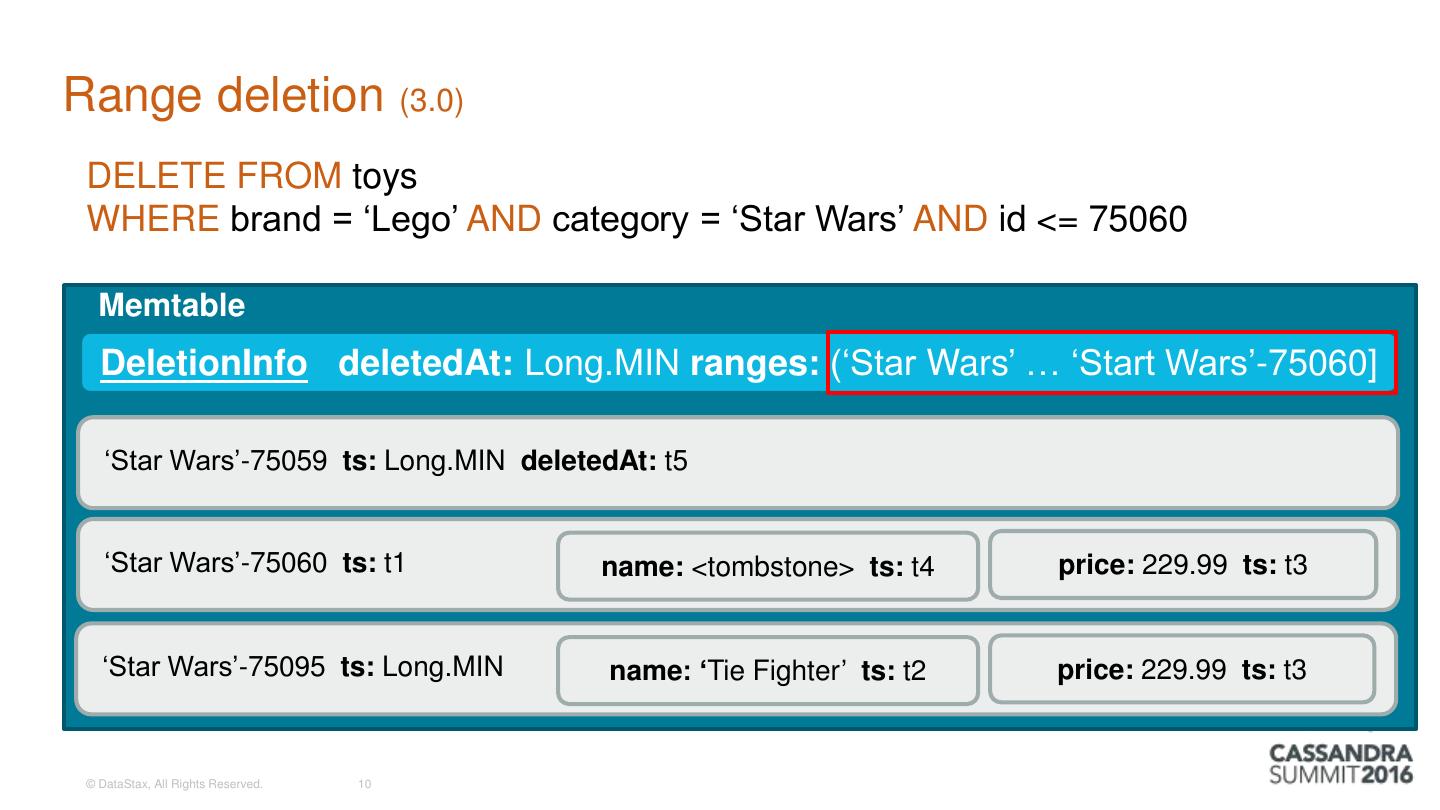The height and width of the screenshot is (810, 1440).
Task: Click the 'name: <tombstone> ts: t4' cell
Action: (x=767, y=567)
